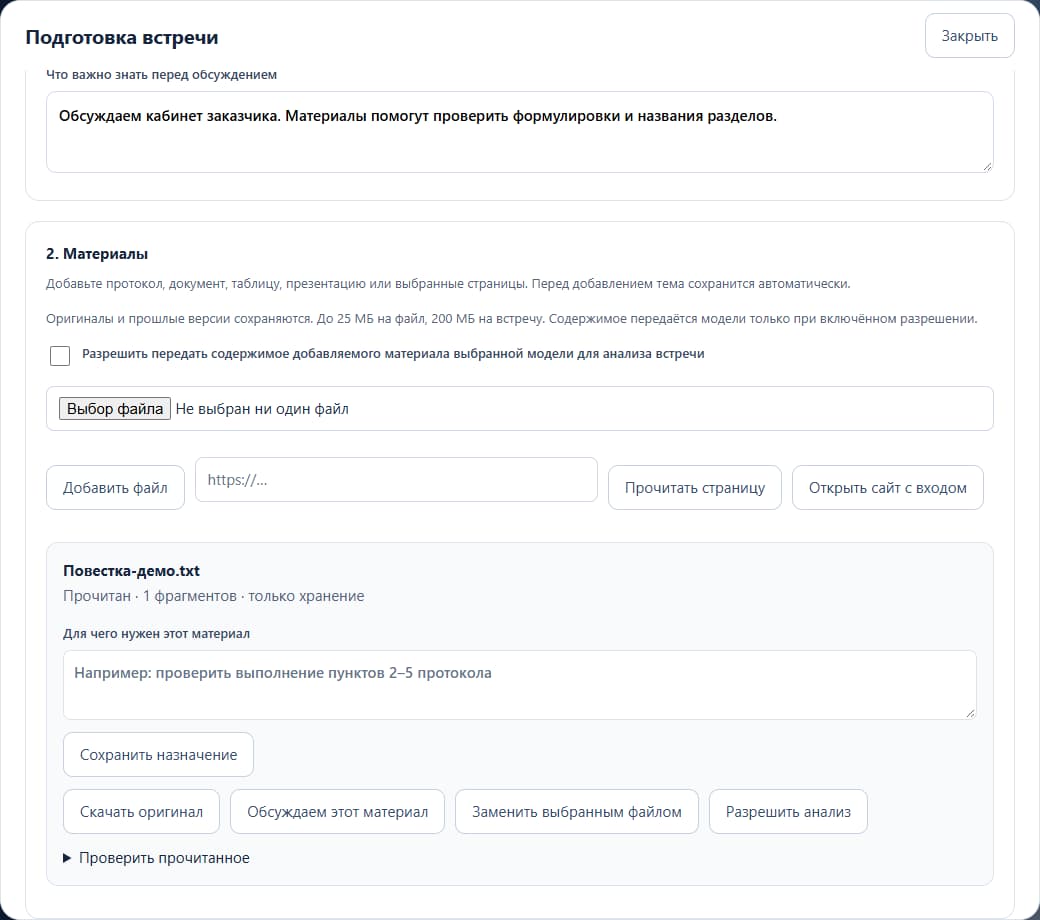Click the material purpose textarea with Например placeholder
The image size is (1040, 920).
click(x=519, y=685)
